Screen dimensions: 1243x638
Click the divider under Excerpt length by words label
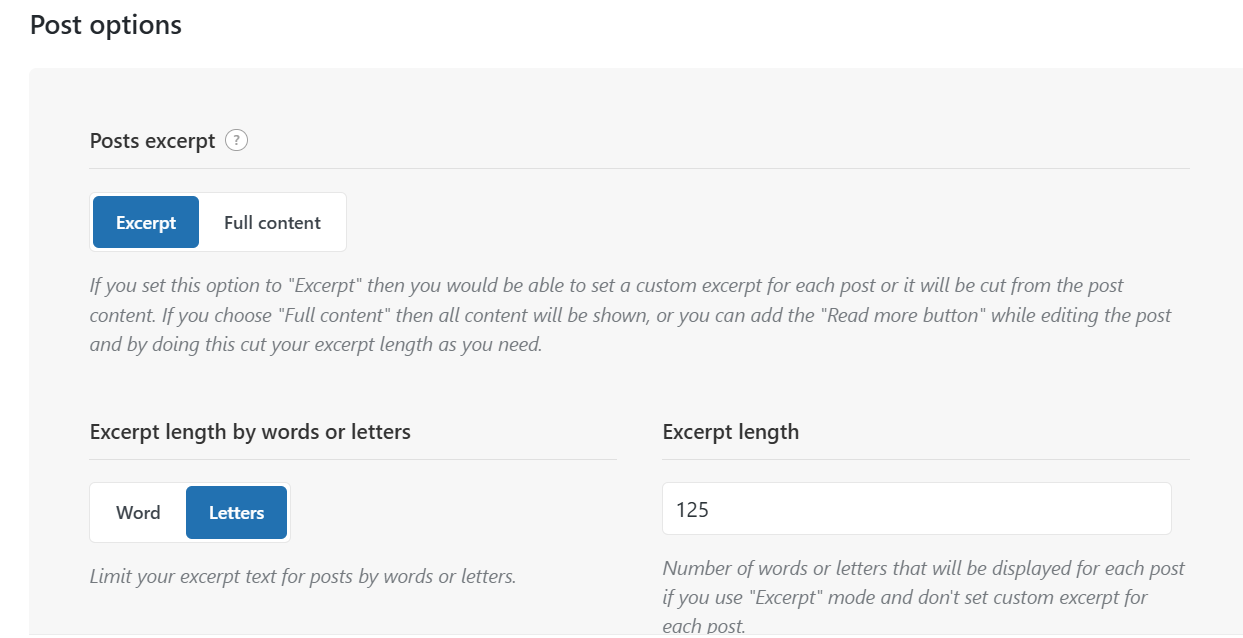click(x=353, y=459)
